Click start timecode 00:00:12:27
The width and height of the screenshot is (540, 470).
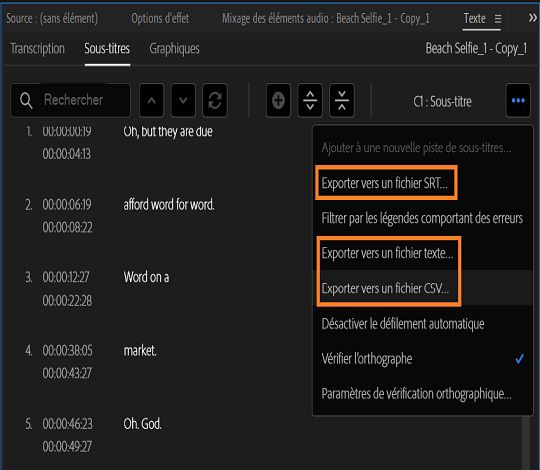[66, 277]
